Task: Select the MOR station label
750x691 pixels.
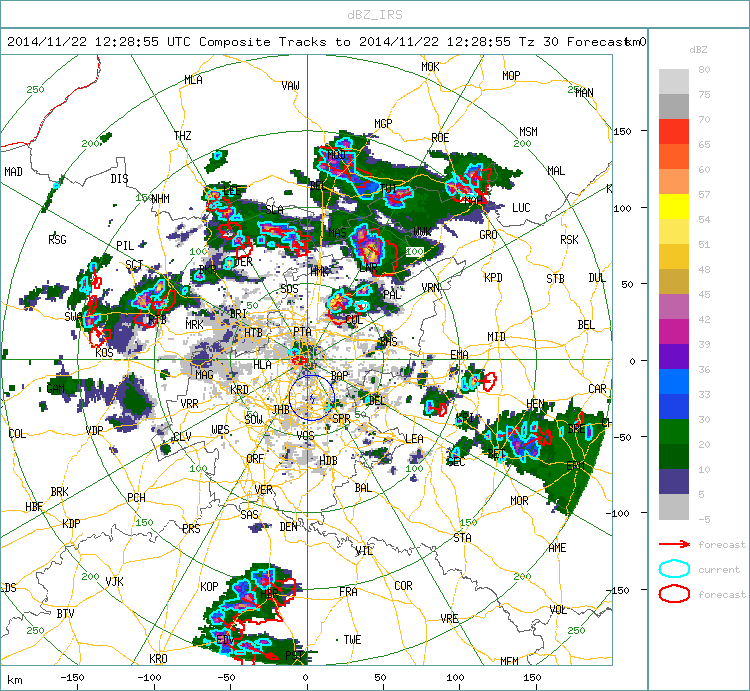Action: [519, 501]
